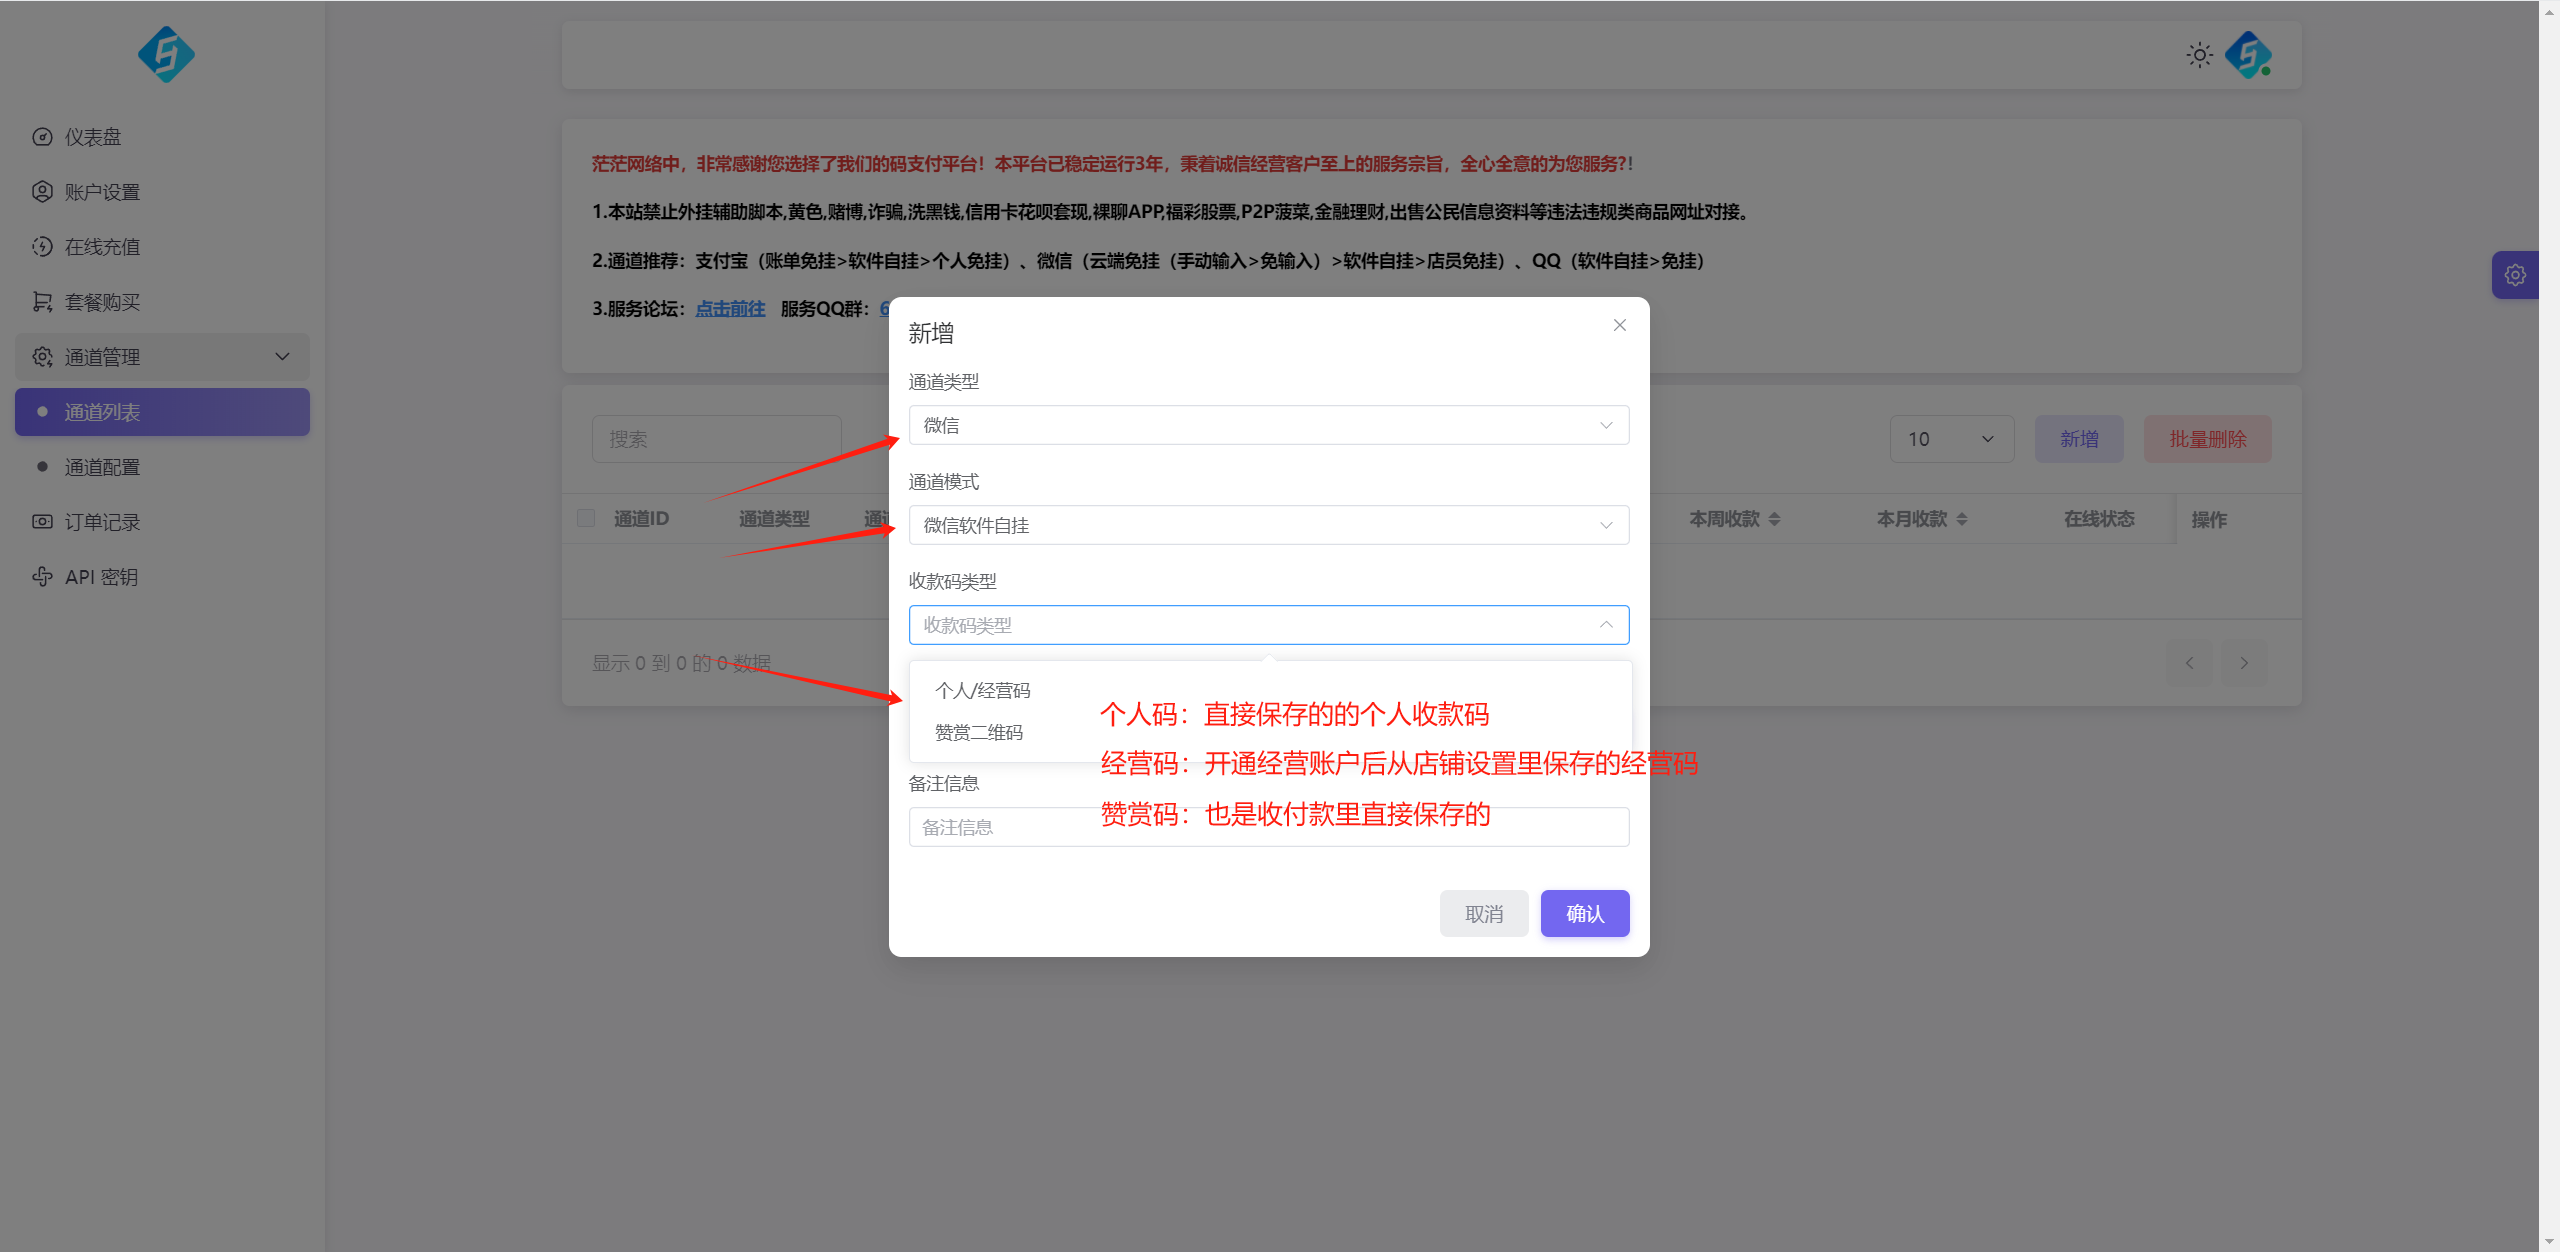Tick the select-all checkbox in table header
Image resolution: width=2560 pixels, height=1252 pixels.
click(x=586, y=518)
